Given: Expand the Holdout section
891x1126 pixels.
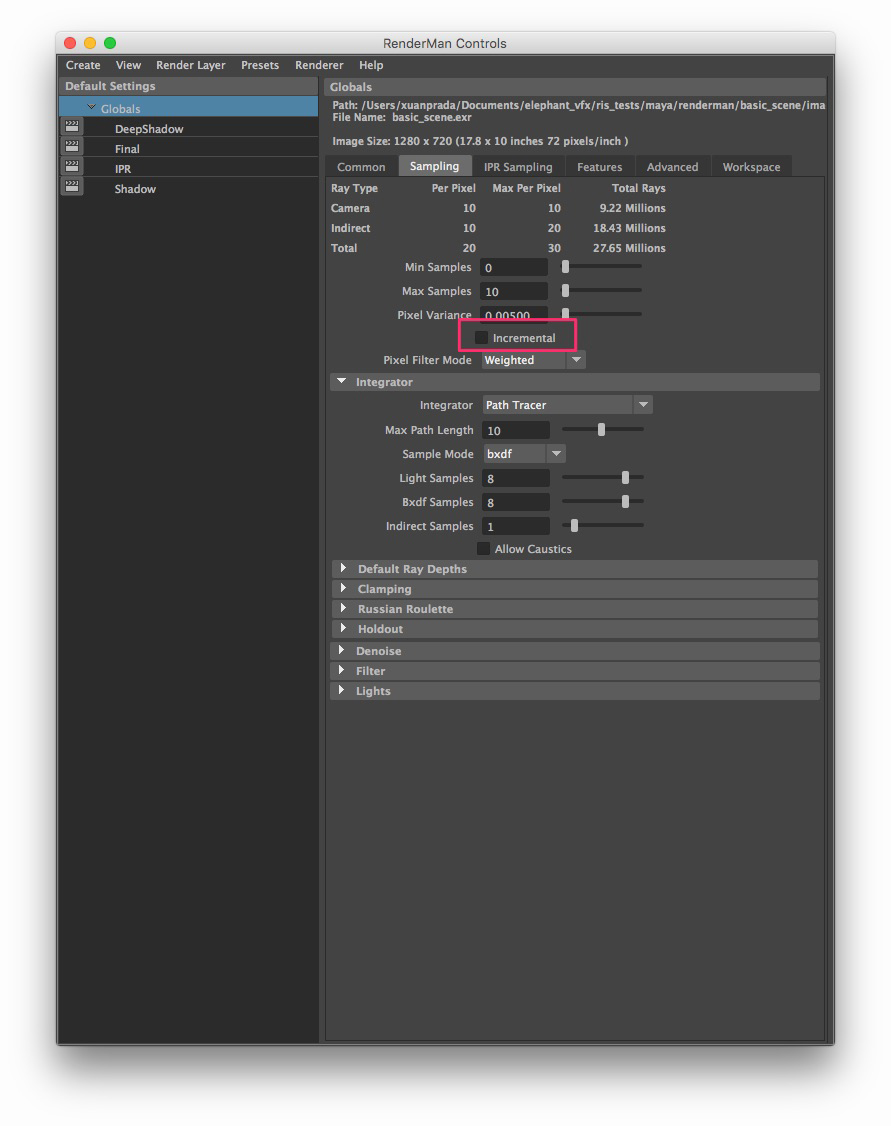Looking at the screenshot, I should (343, 628).
